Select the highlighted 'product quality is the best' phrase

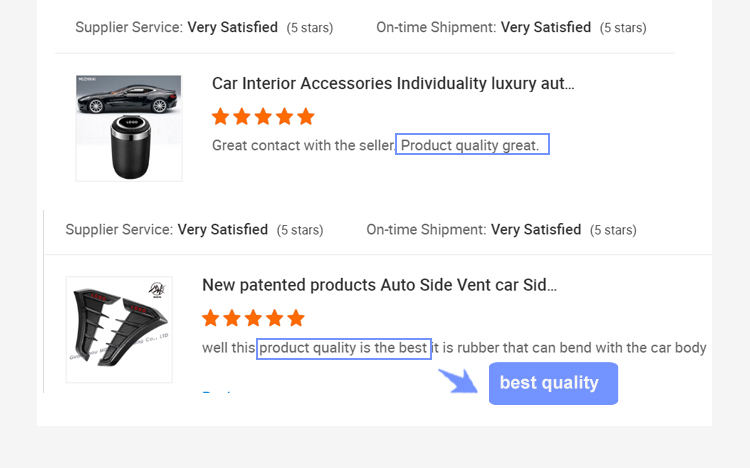(344, 348)
